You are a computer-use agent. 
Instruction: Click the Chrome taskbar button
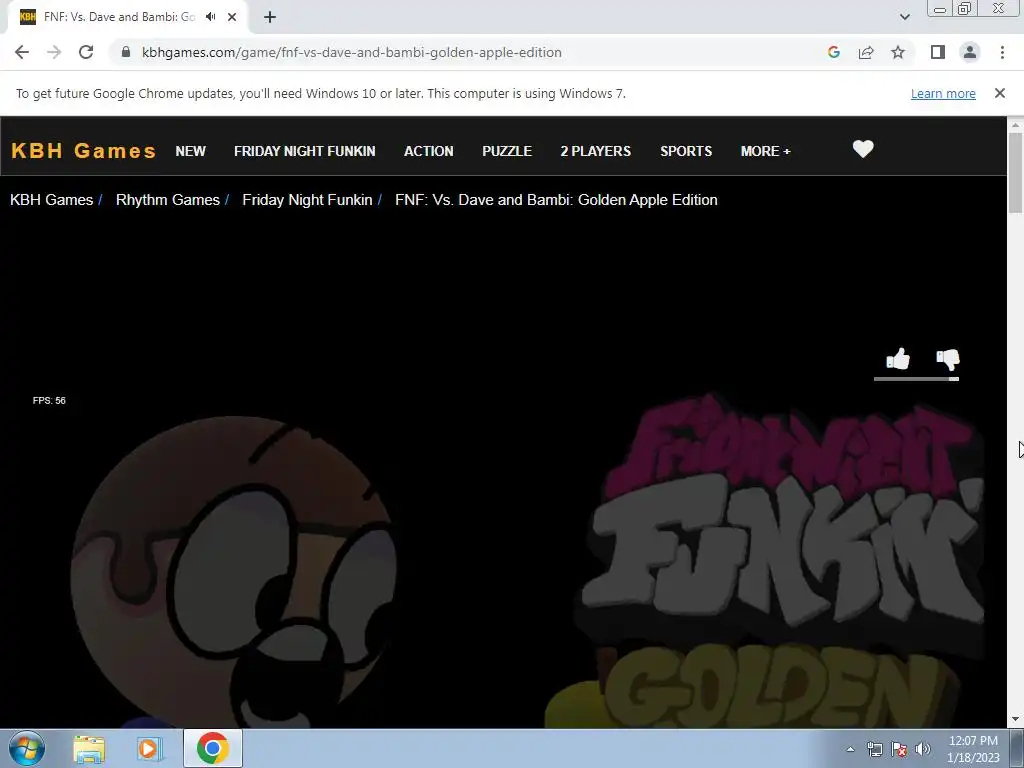213,748
